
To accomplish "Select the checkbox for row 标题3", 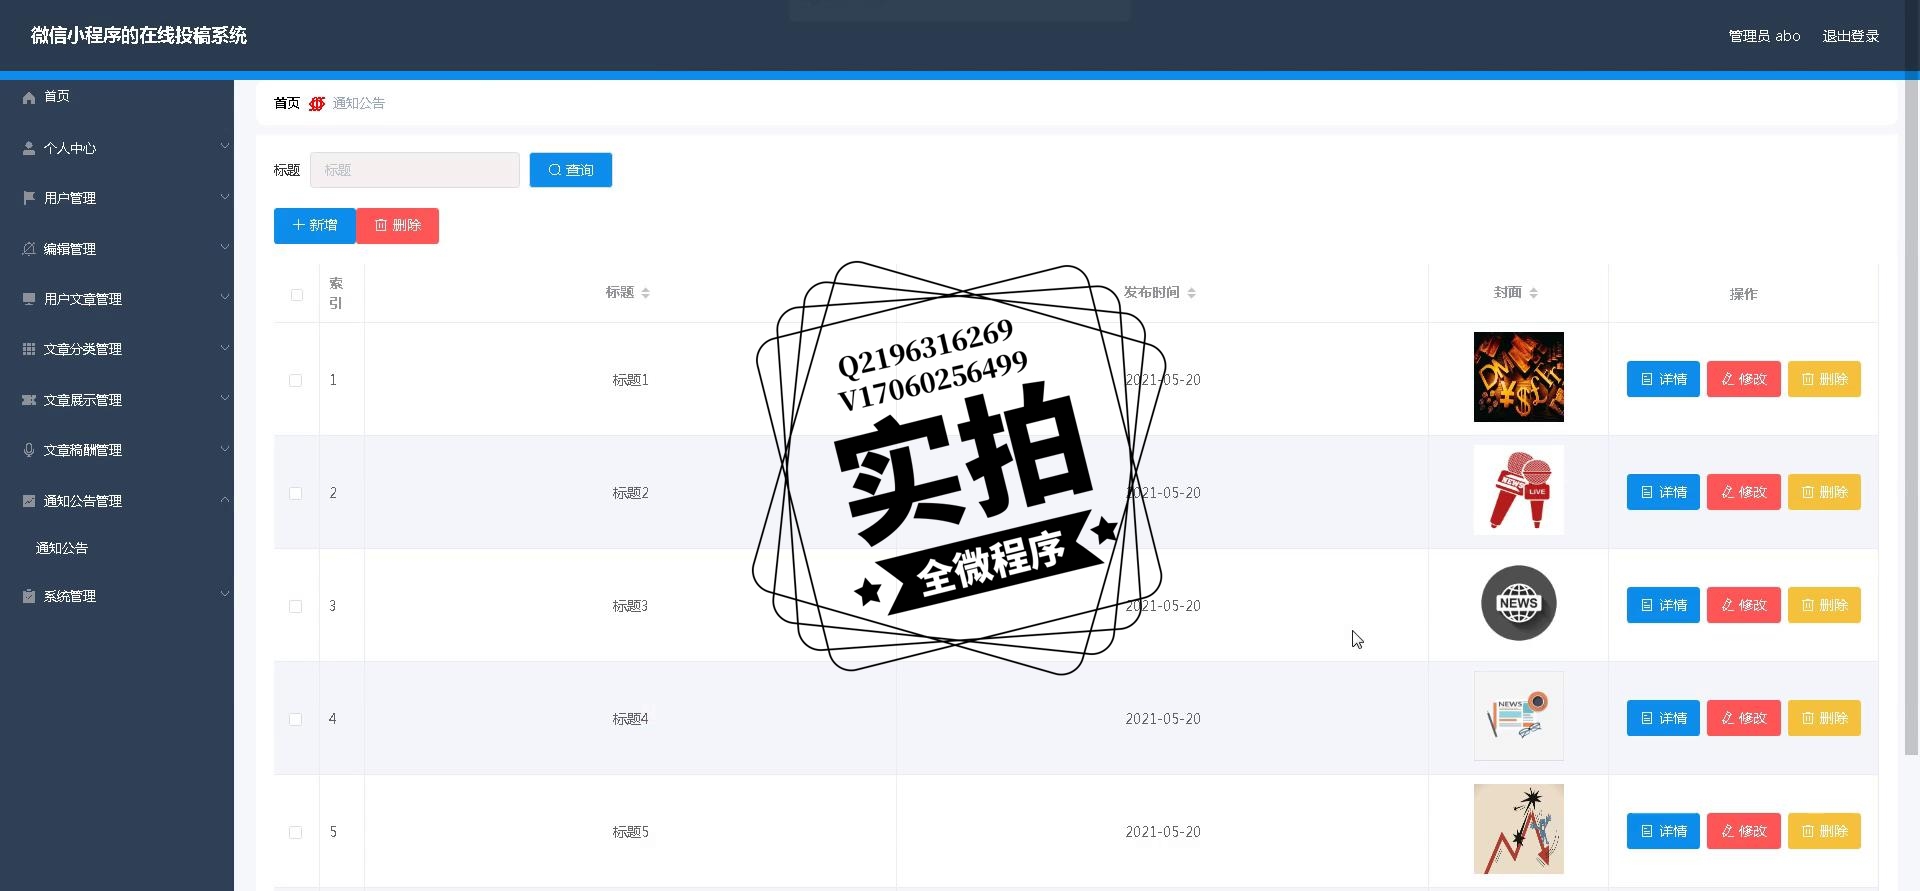I will 296,607.
